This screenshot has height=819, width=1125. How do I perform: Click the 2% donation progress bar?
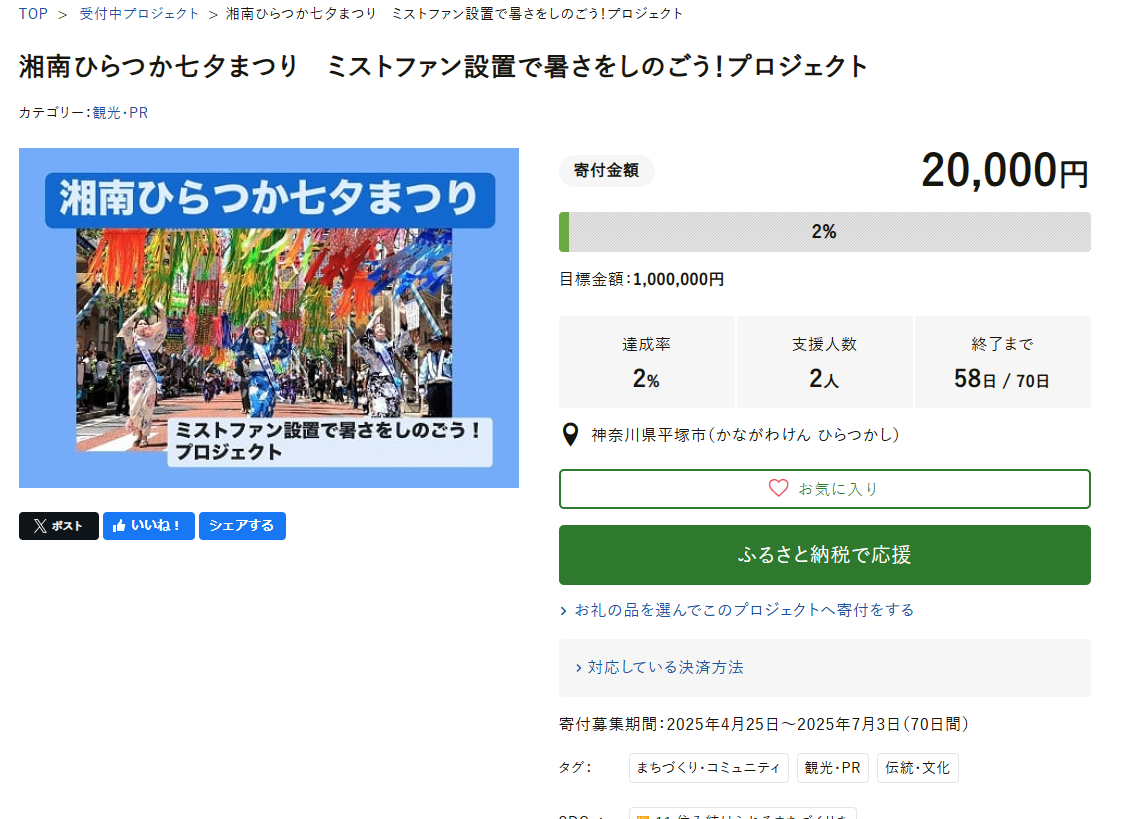(x=824, y=232)
